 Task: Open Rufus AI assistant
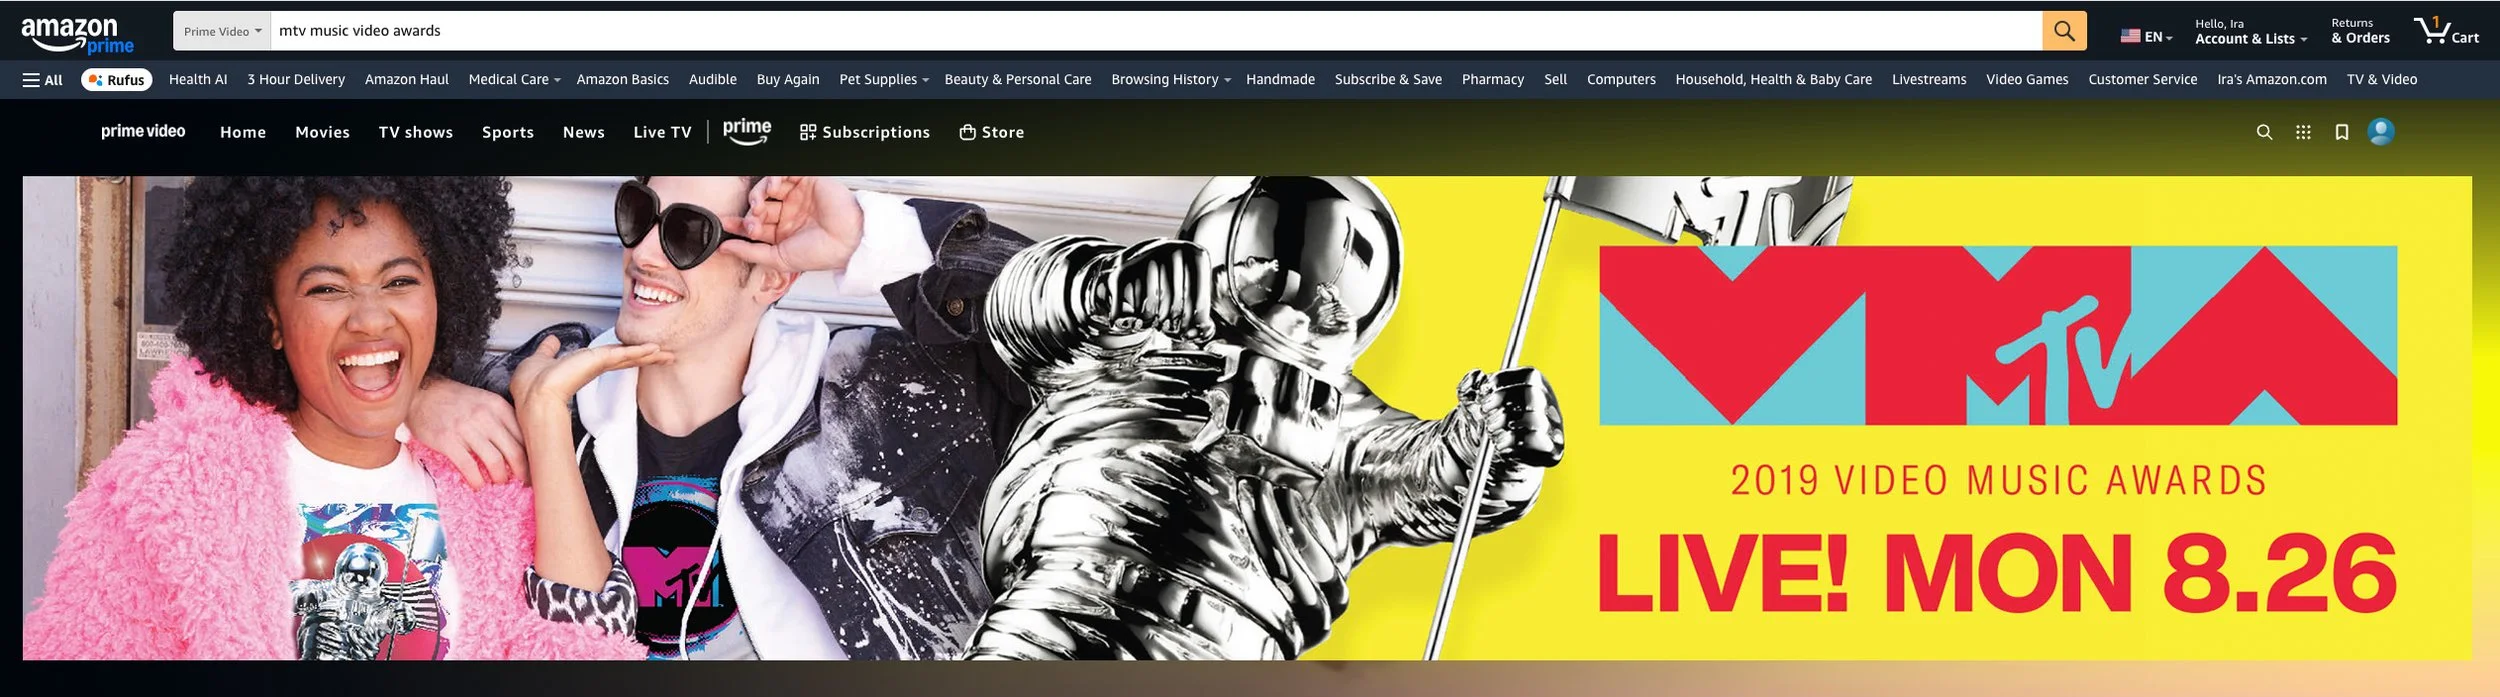coord(117,80)
